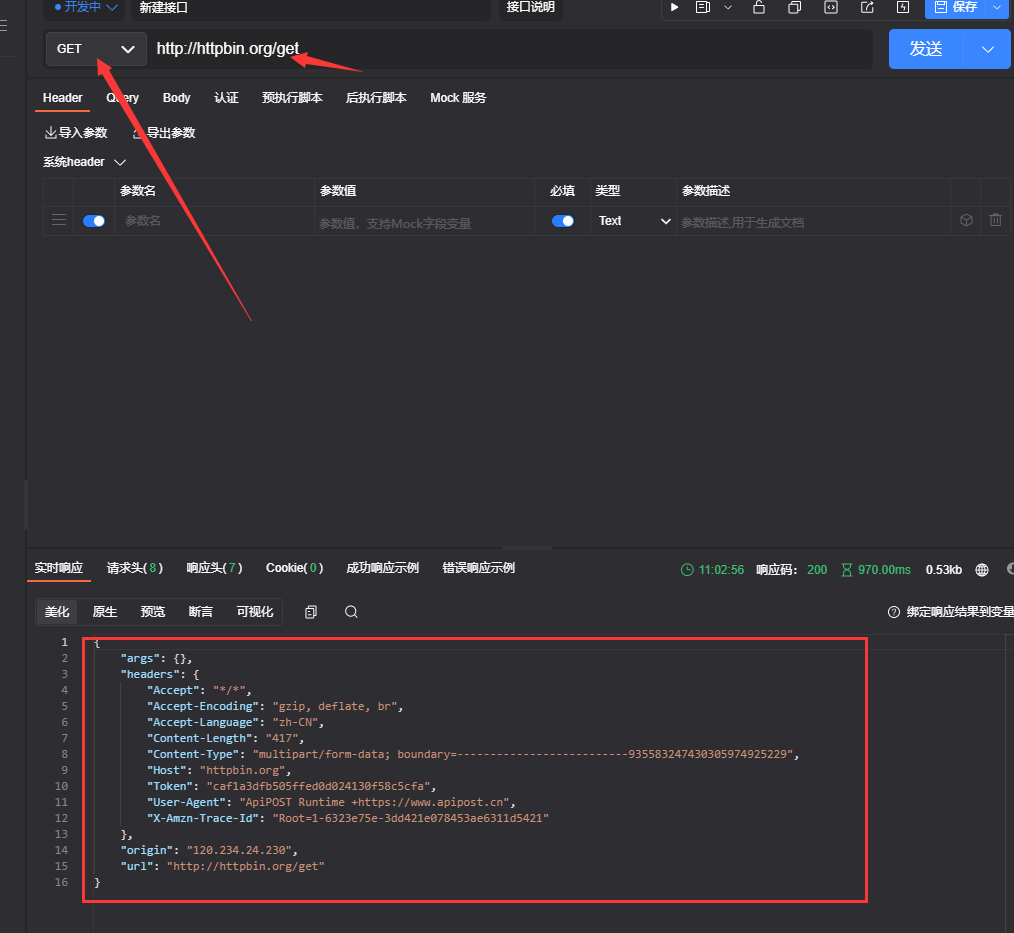
Task: Click the unlock padlock icon
Action: [759, 7]
